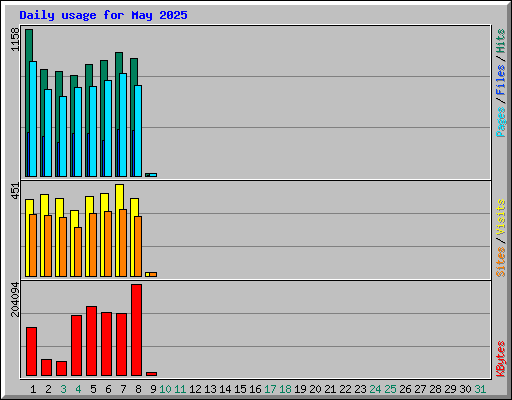Click green weekend day 3 label
512x400 pixels.
(63, 389)
